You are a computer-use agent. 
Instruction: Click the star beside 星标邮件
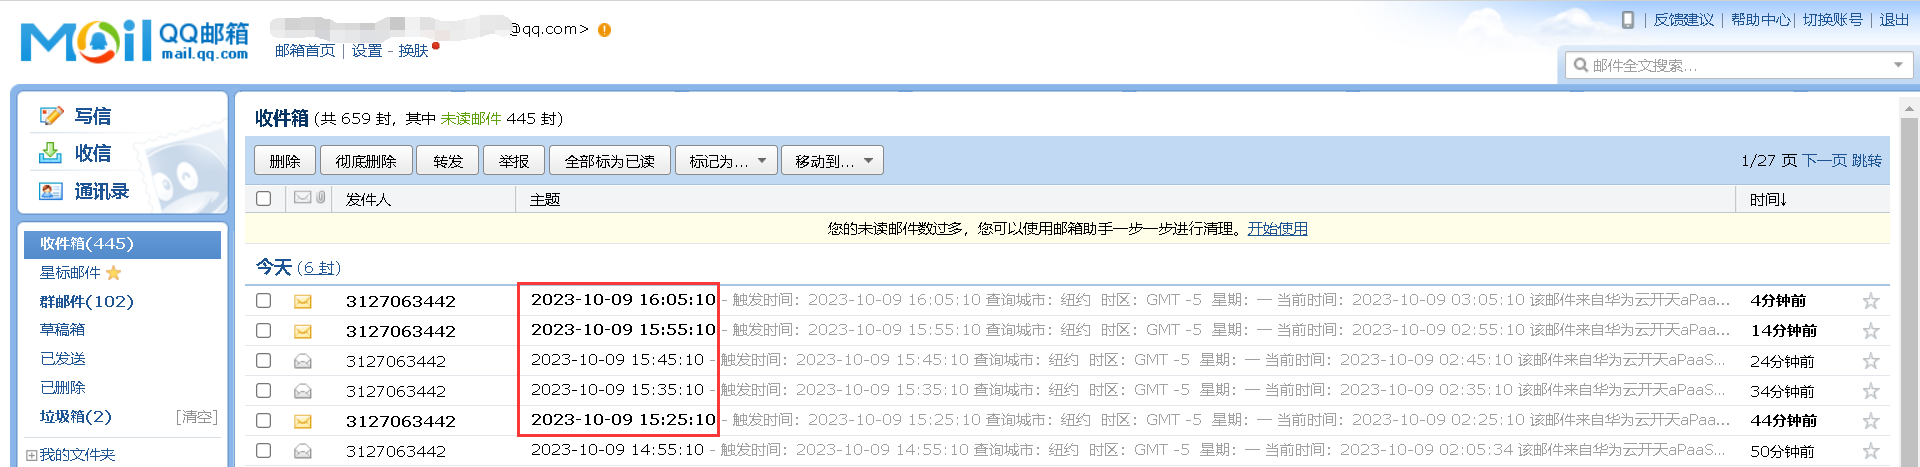pyautogui.click(x=113, y=272)
